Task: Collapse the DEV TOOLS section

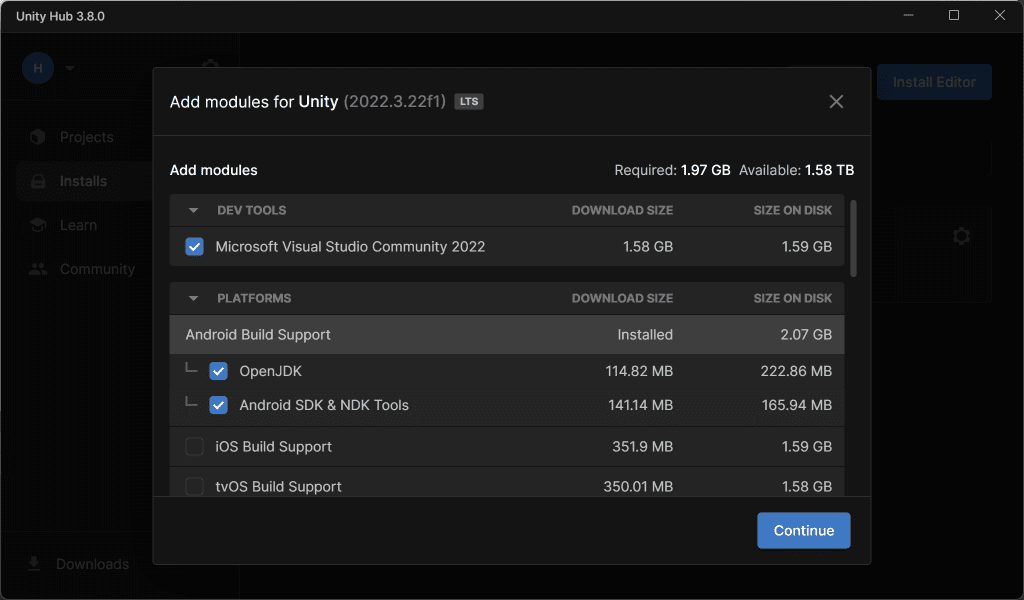Action: (193, 211)
